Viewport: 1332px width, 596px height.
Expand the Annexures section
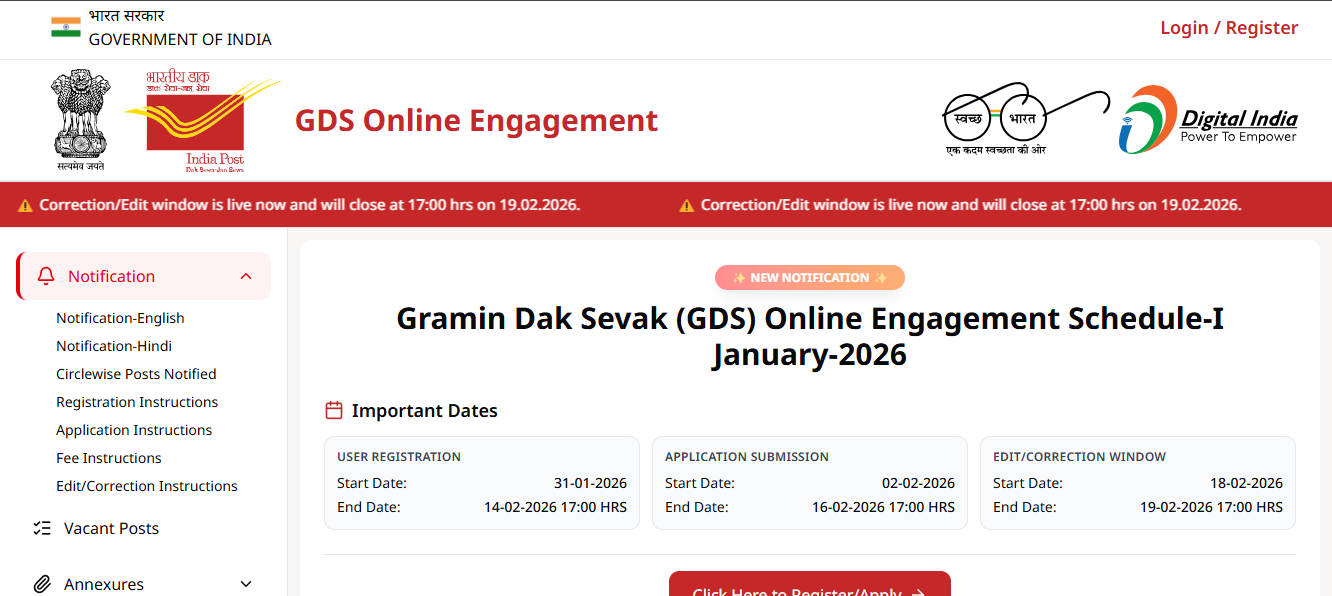pos(246,584)
